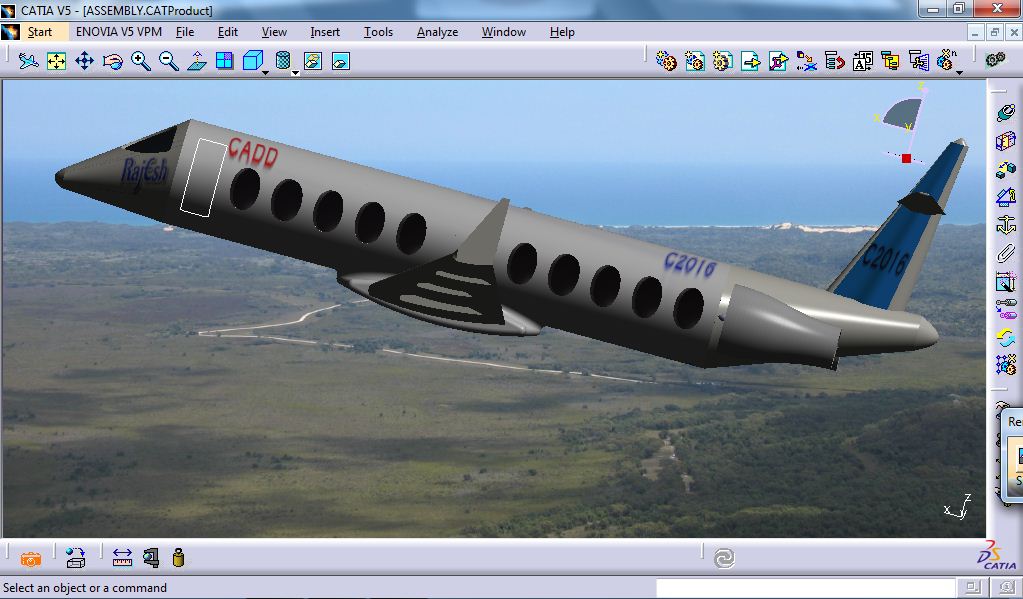Open the Start menu

[39, 32]
